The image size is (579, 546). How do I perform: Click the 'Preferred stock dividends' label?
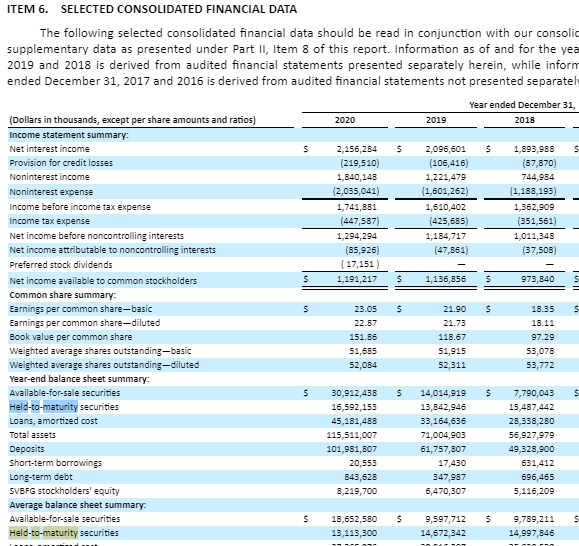pos(61,265)
